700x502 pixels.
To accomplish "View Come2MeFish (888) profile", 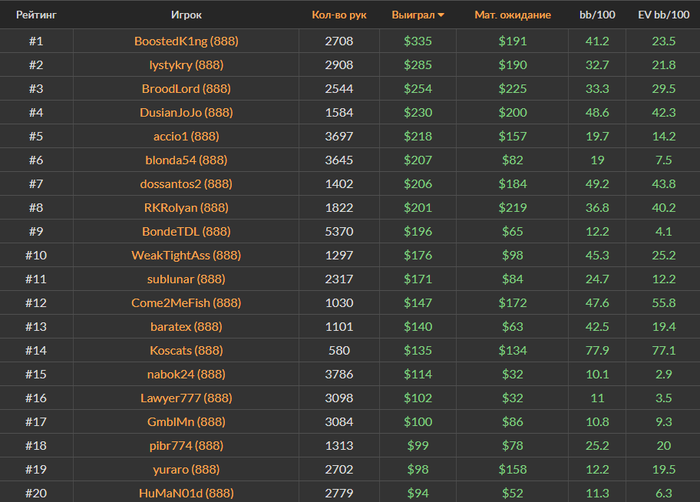I will [x=186, y=303].
